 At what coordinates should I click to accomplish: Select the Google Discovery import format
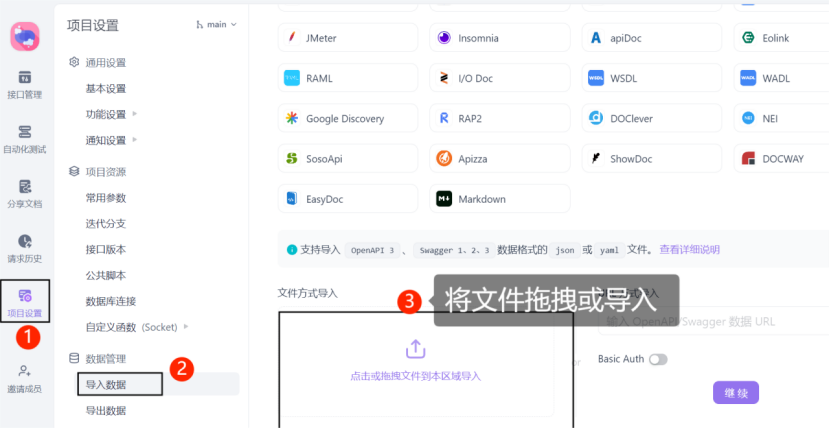pos(348,118)
